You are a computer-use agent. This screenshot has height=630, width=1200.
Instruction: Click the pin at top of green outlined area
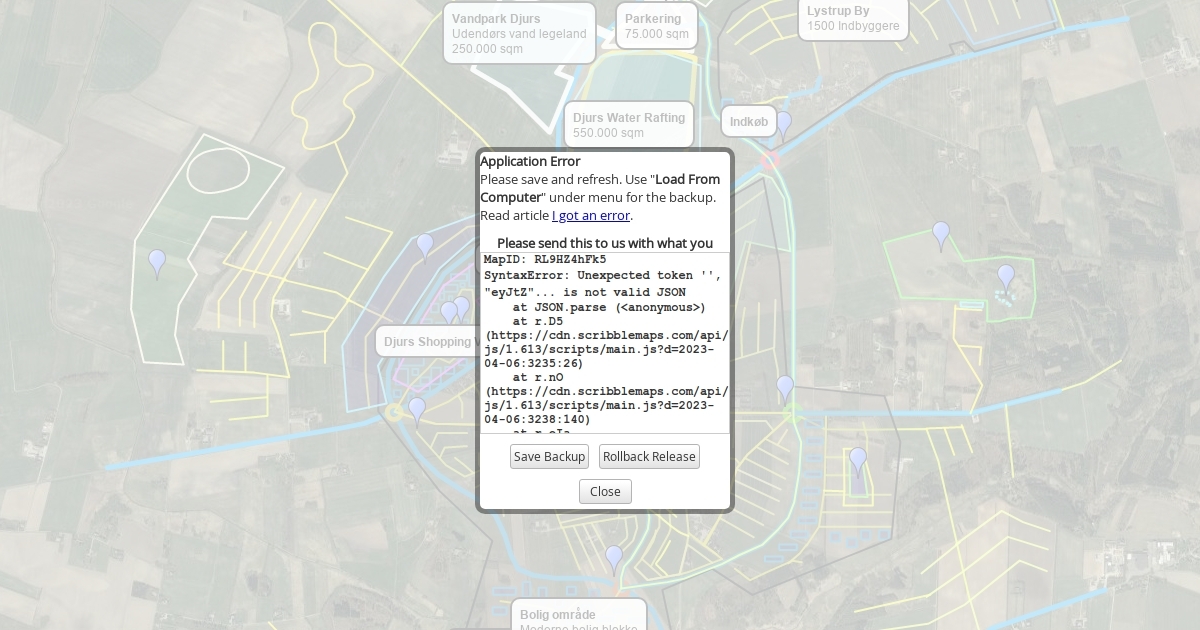(x=941, y=234)
